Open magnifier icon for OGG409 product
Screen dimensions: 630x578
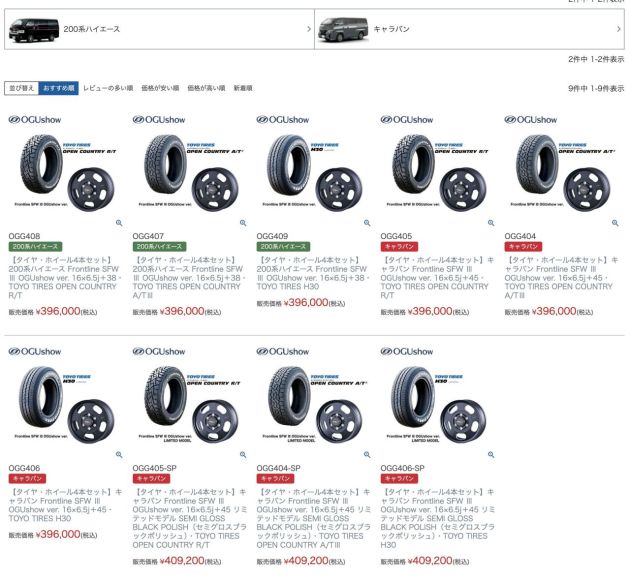click(367, 223)
